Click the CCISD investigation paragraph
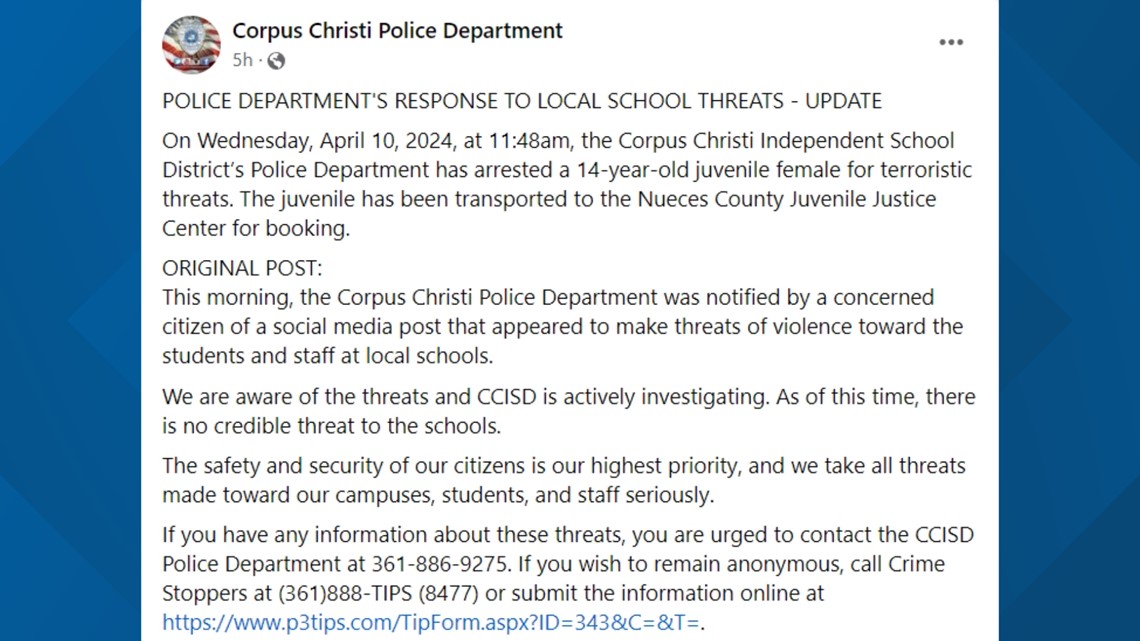 tap(560, 410)
